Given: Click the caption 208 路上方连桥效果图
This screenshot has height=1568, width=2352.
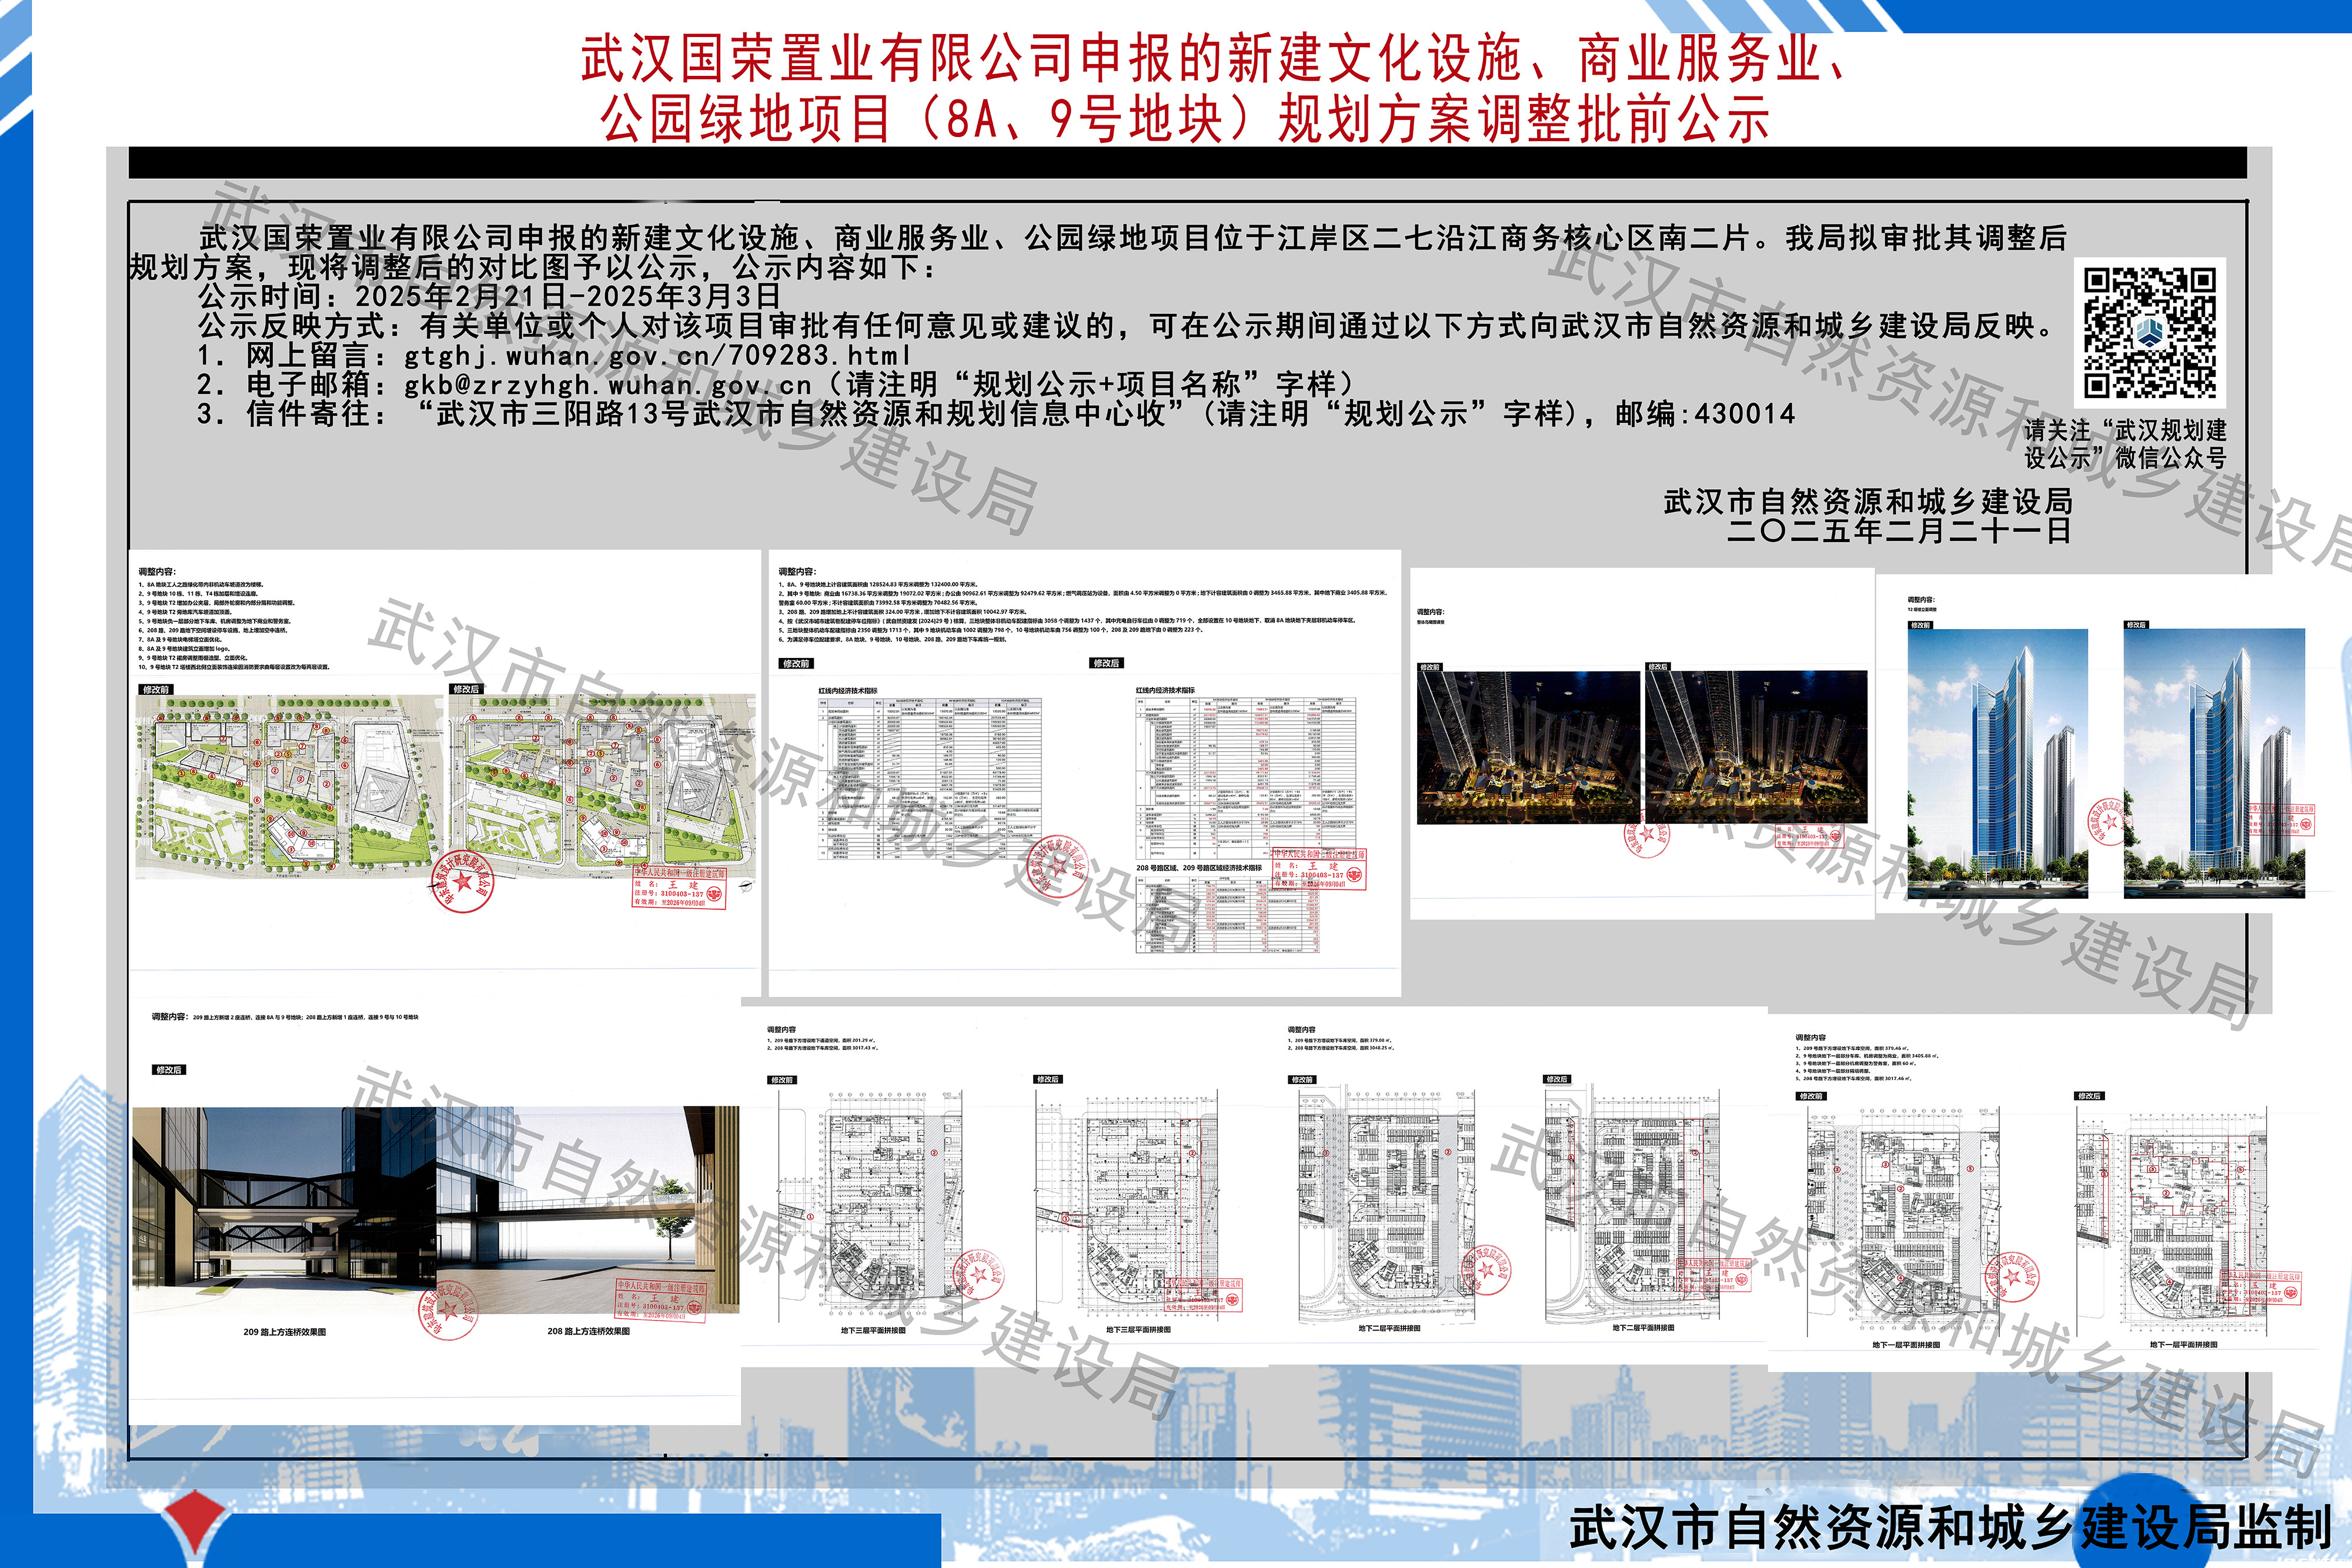Looking at the screenshot, I should 588,1331.
